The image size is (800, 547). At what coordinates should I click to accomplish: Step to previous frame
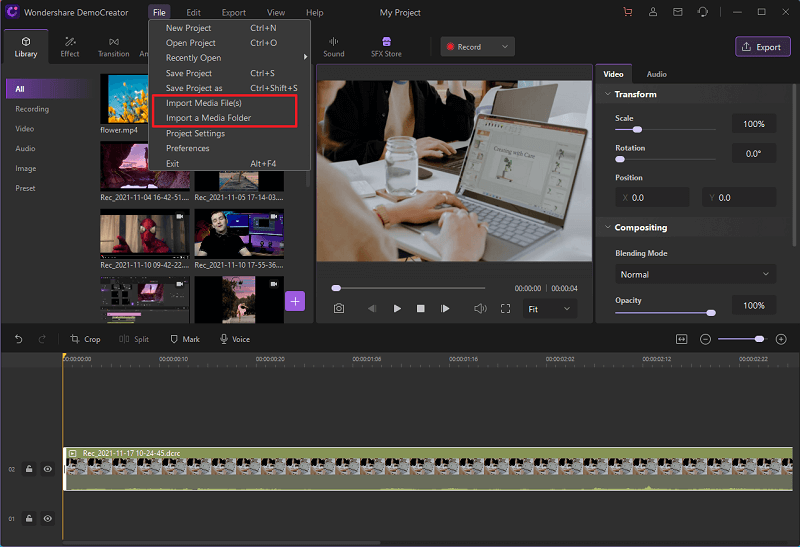(372, 309)
